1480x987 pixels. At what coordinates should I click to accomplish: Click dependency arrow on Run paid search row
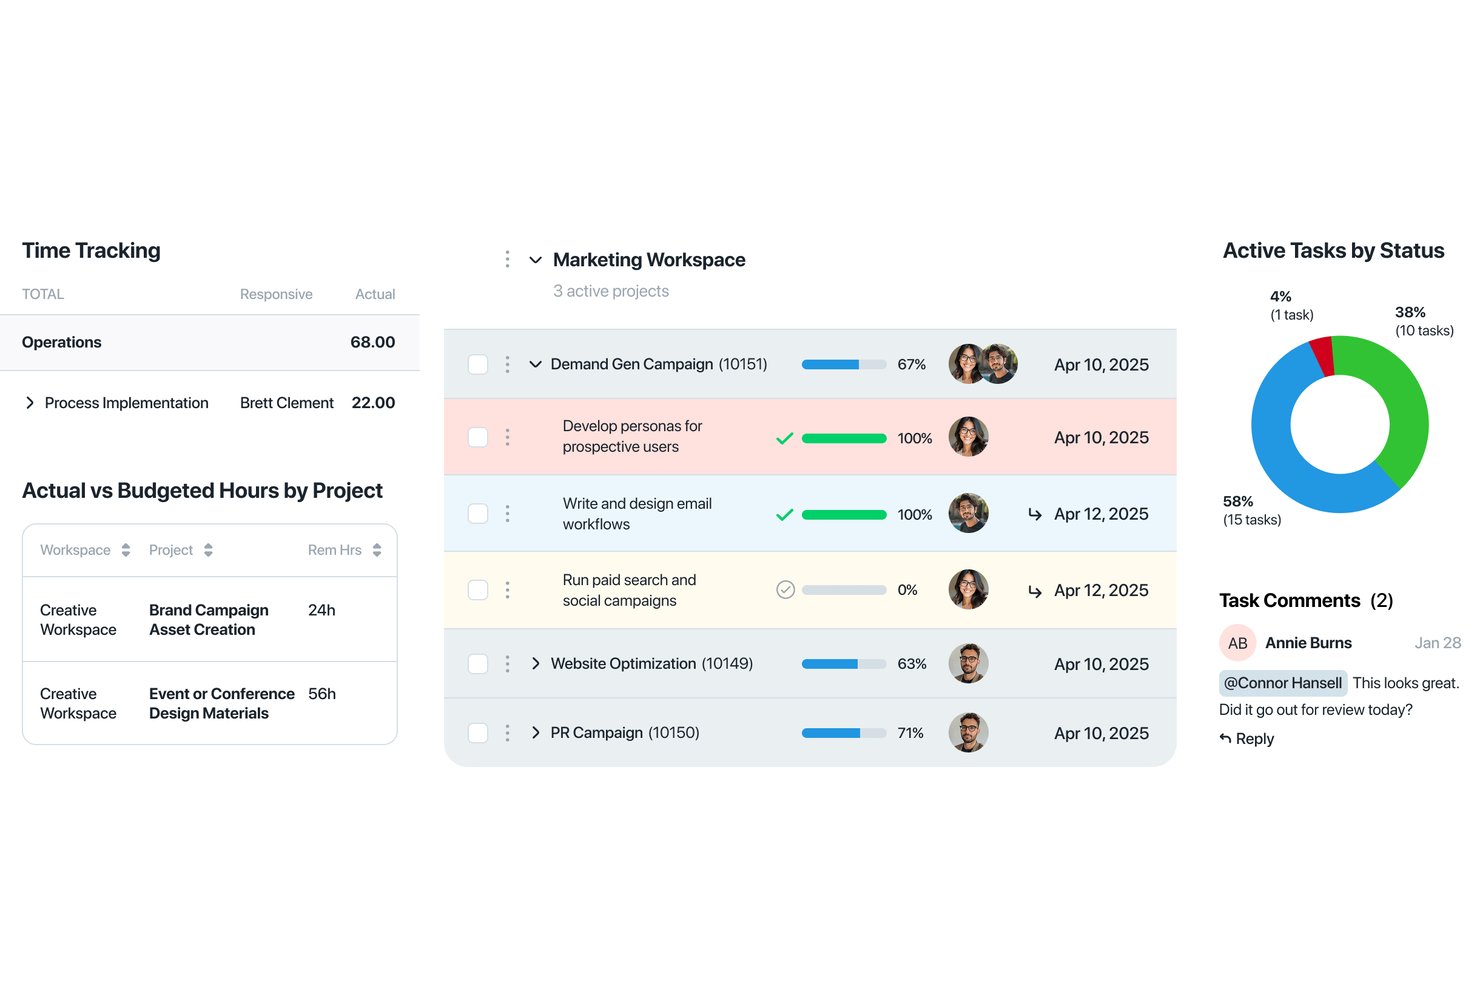coord(1035,591)
